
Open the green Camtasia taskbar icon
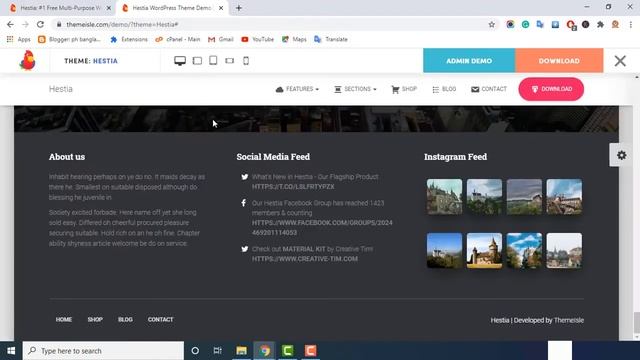point(287,351)
